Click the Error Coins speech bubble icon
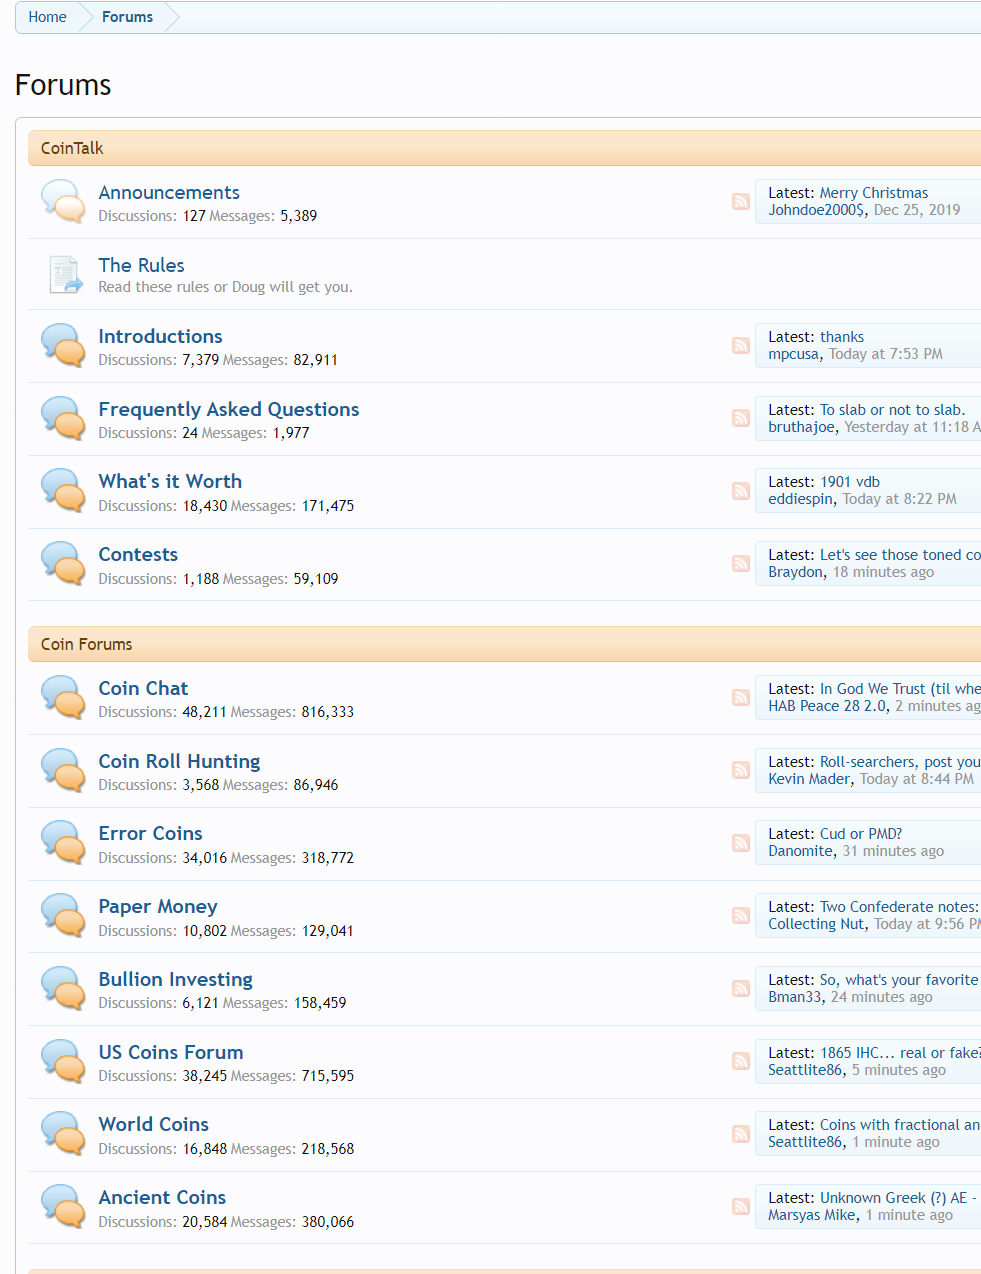Image resolution: width=981 pixels, height=1274 pixels. pos(63,842)
